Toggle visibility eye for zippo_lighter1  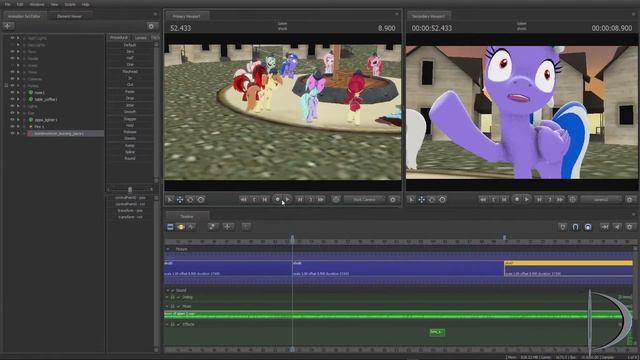[12, 120]
